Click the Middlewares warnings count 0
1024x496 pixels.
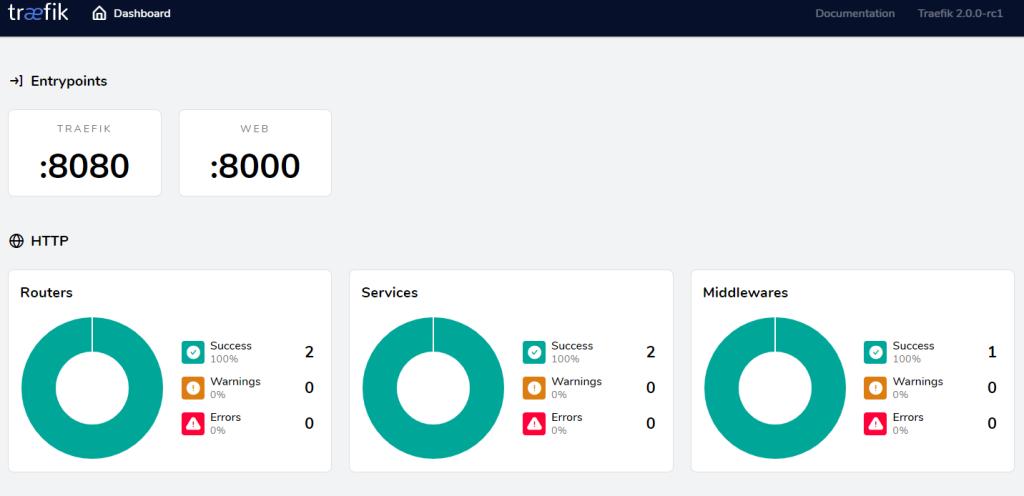992,388
